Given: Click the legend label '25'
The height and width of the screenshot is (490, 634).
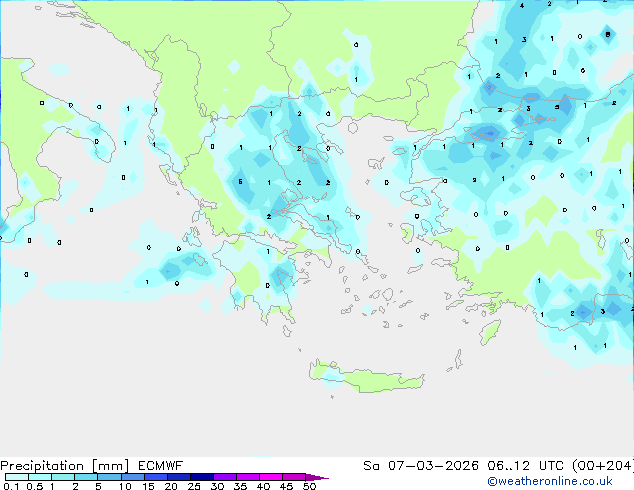Looking at the screenshot, I should [x=194, y=486].
